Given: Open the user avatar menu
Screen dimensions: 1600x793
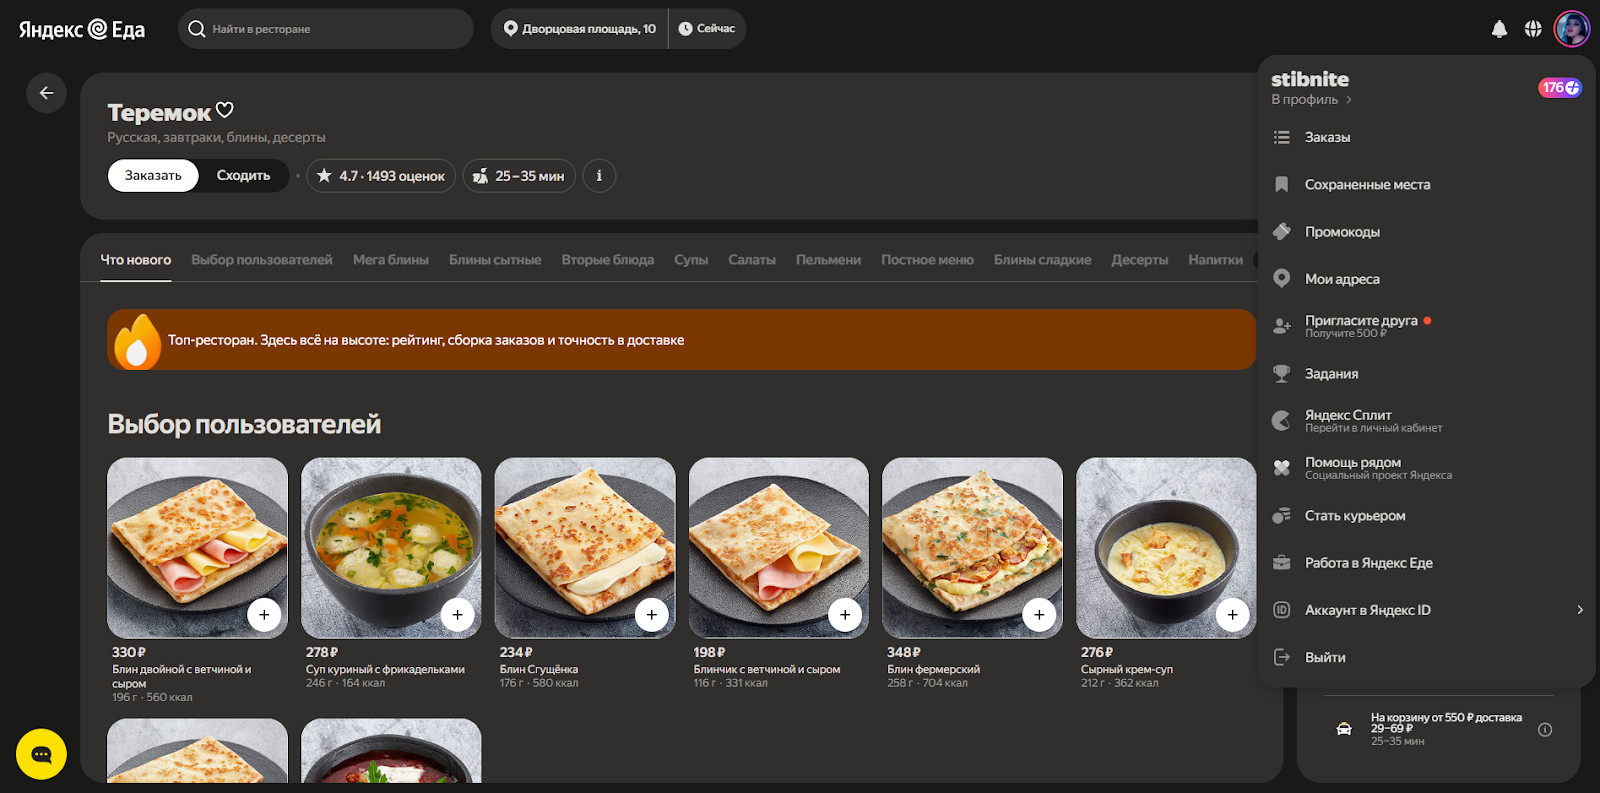Looking at the screenshot, I should tap(1572, 29).
